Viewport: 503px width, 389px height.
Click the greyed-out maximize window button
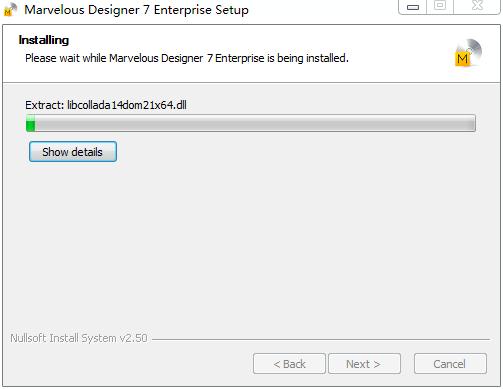[440, 6]
